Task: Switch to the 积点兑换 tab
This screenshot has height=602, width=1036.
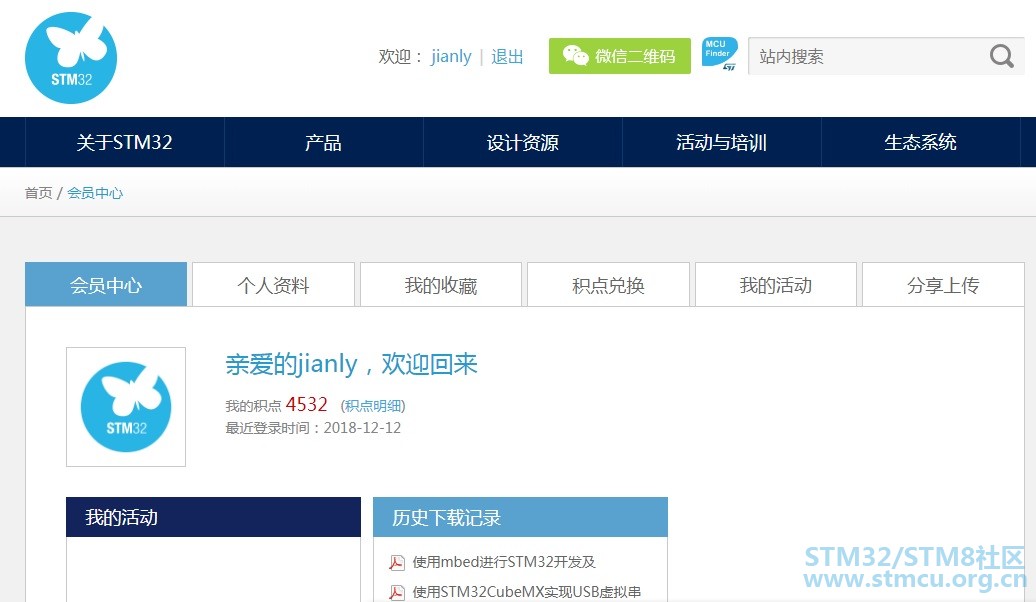Action: coord(609,285)
